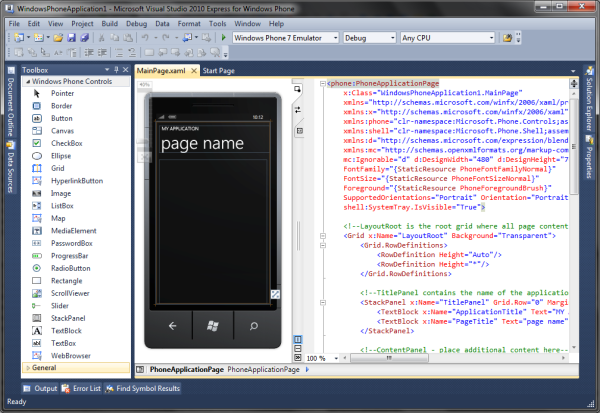Select the PasswordBox control
The height and width of the screenshot is (413, 600).
click(76, 243)
